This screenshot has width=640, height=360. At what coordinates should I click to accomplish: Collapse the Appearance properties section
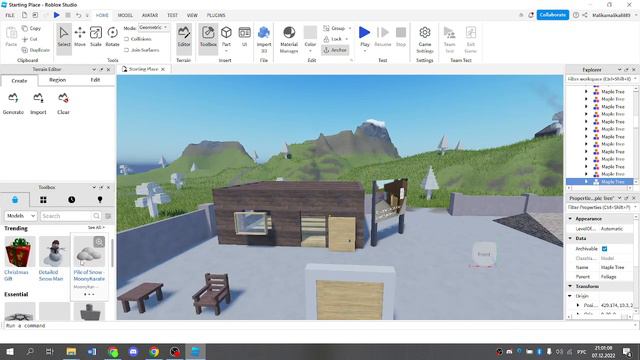coord(570,219)
